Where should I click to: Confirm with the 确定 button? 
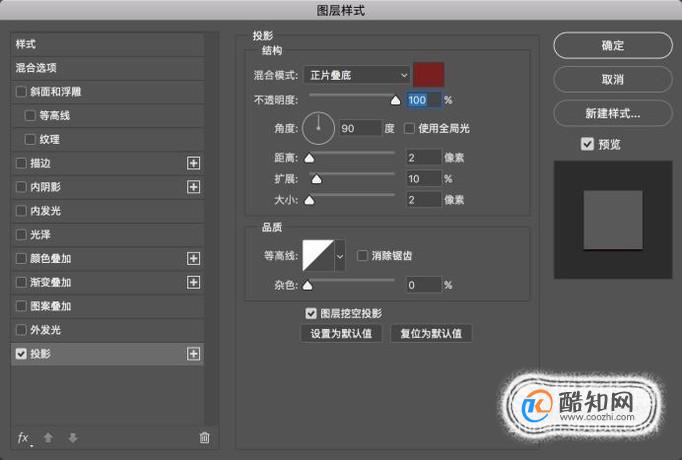tap(612, 45)
